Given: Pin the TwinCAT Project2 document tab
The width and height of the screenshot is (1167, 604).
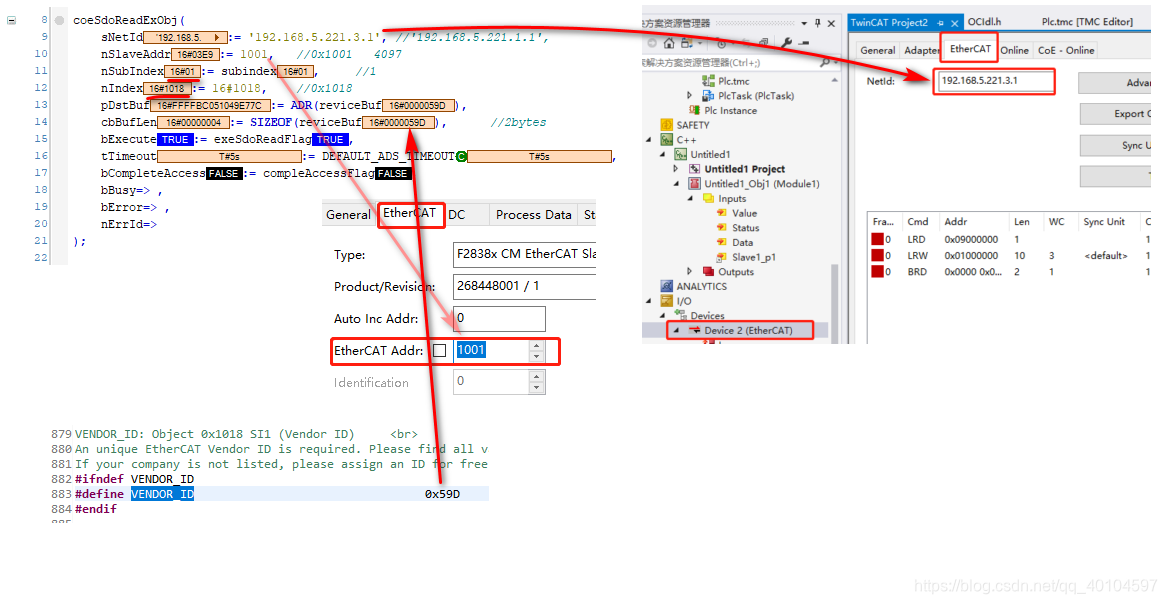Looking at the screenshot, I should [x=941, y=23].
